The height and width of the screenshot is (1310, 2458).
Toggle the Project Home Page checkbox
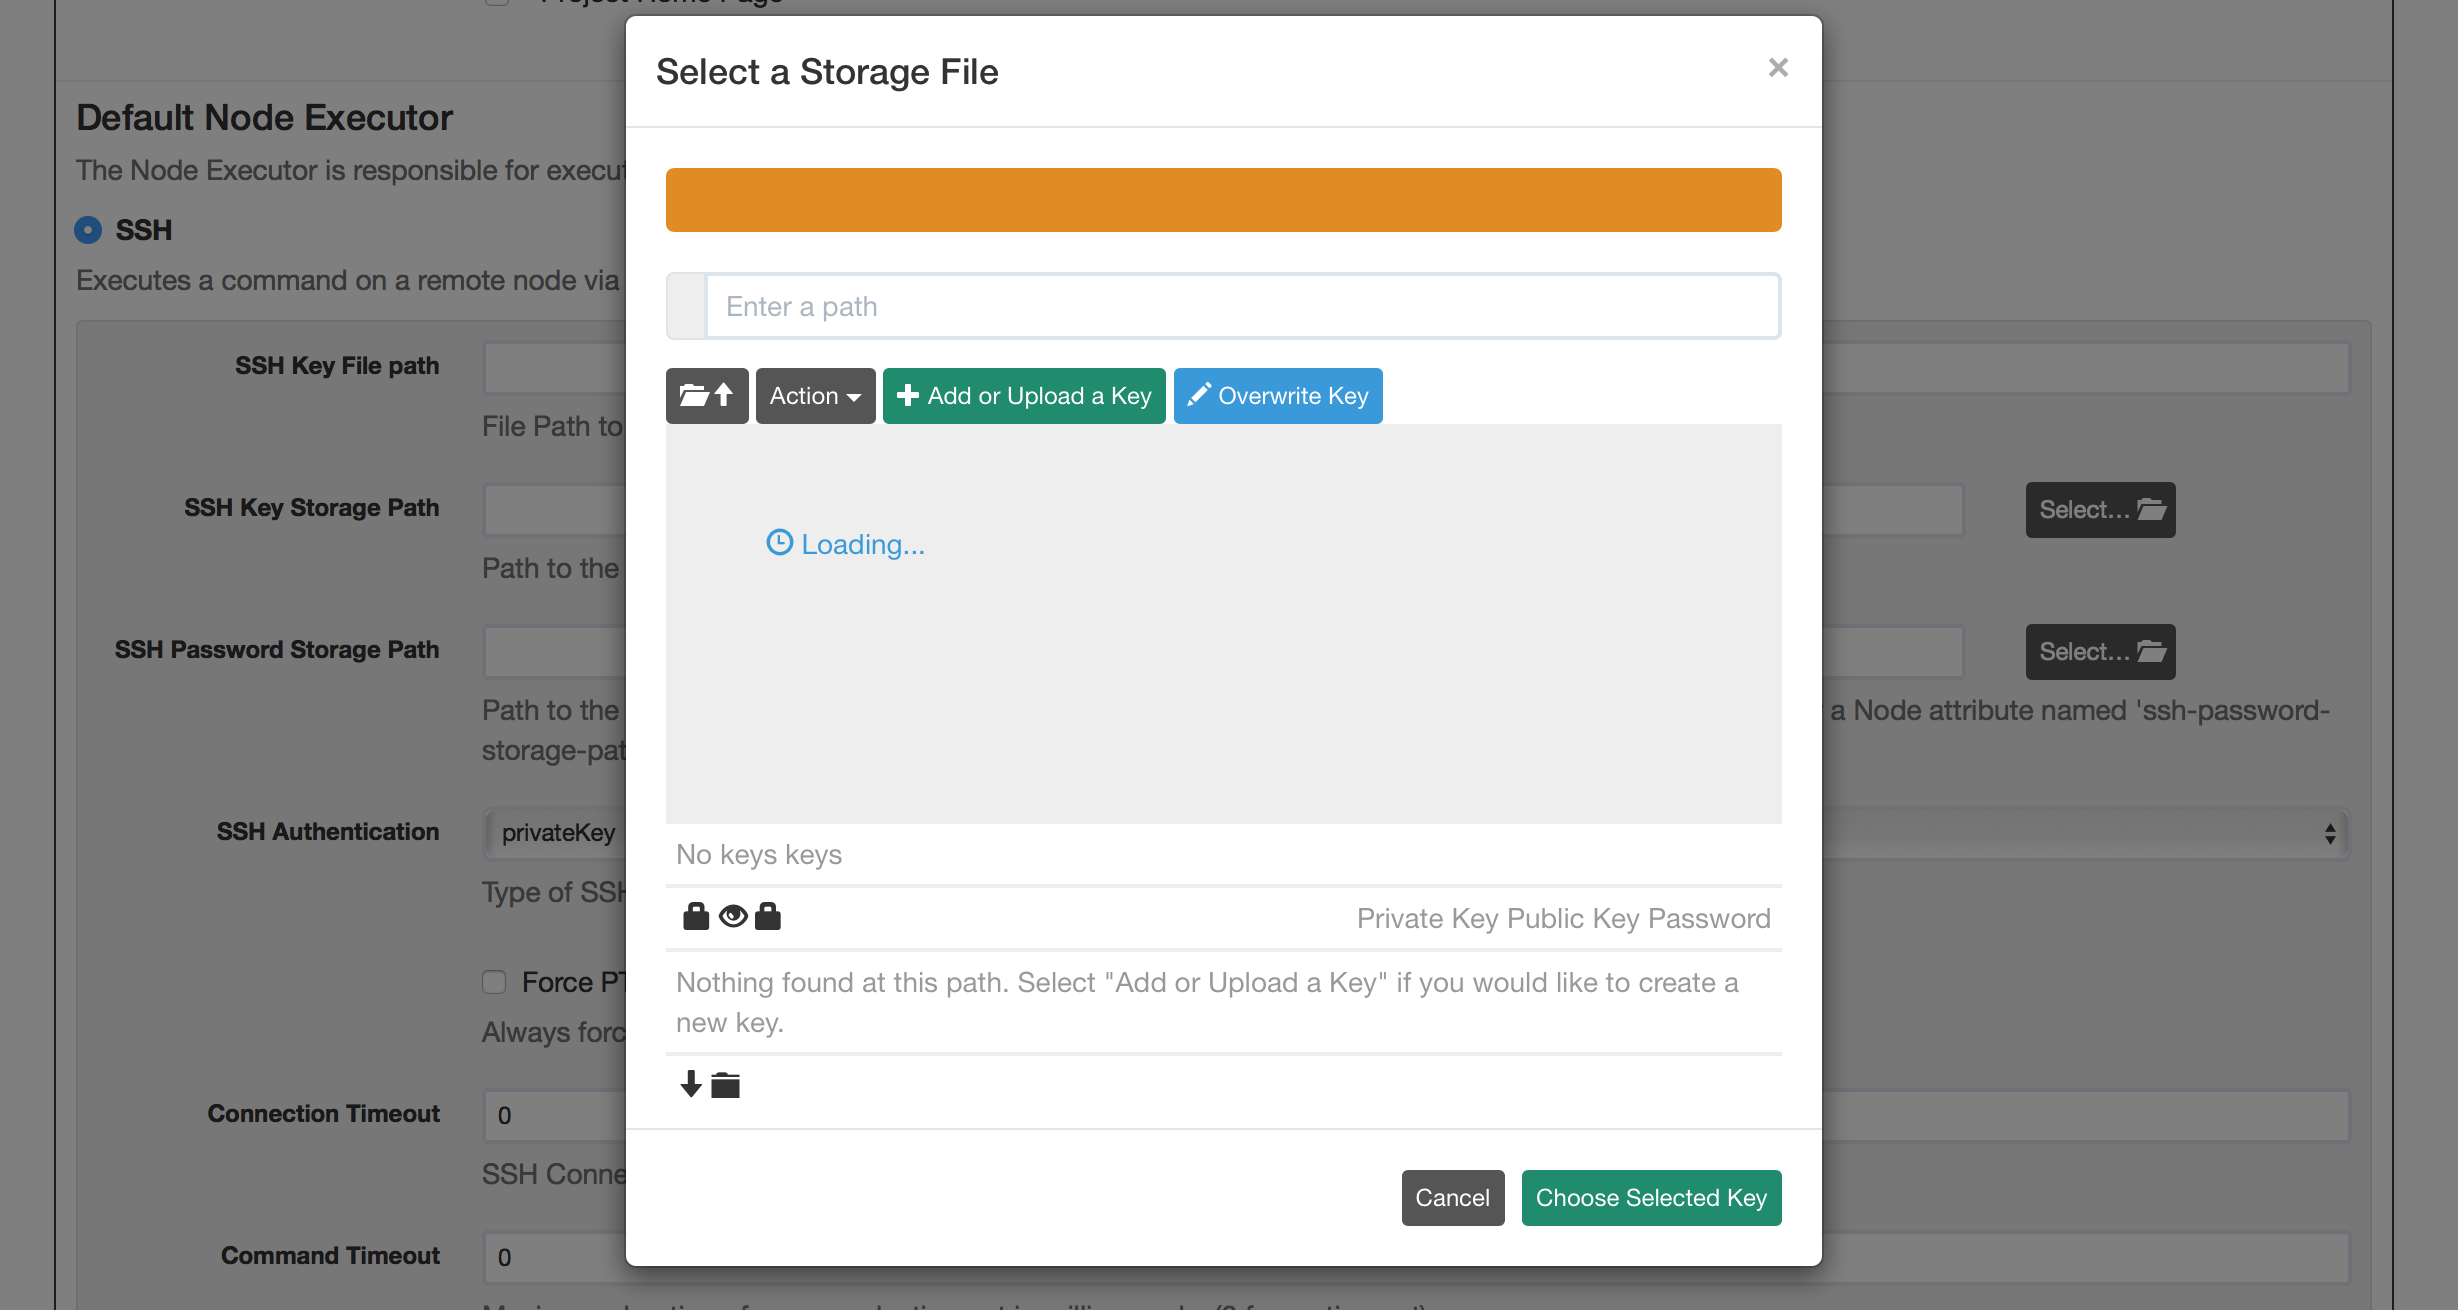(x=497, y=0)
